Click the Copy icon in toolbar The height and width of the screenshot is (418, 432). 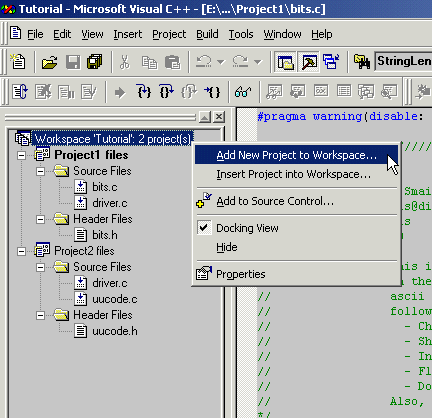click(149, 62)
